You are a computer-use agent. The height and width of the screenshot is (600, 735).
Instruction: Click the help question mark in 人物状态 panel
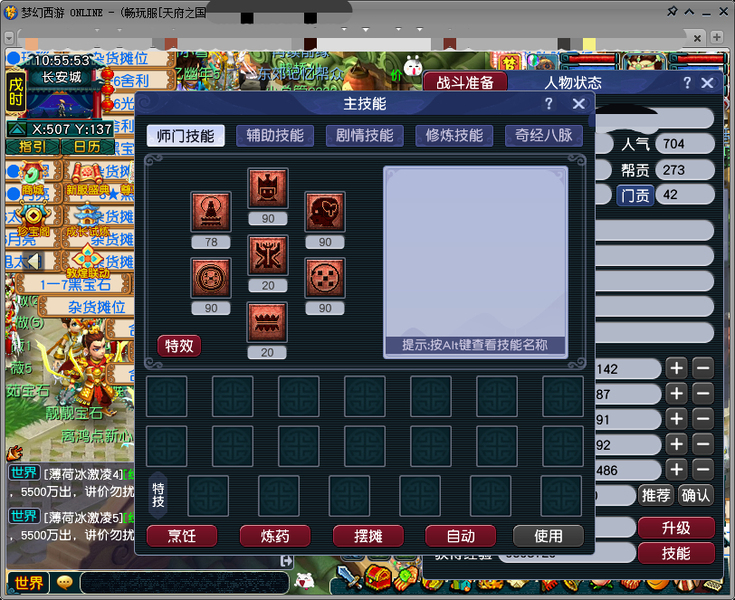click(687, 83)
